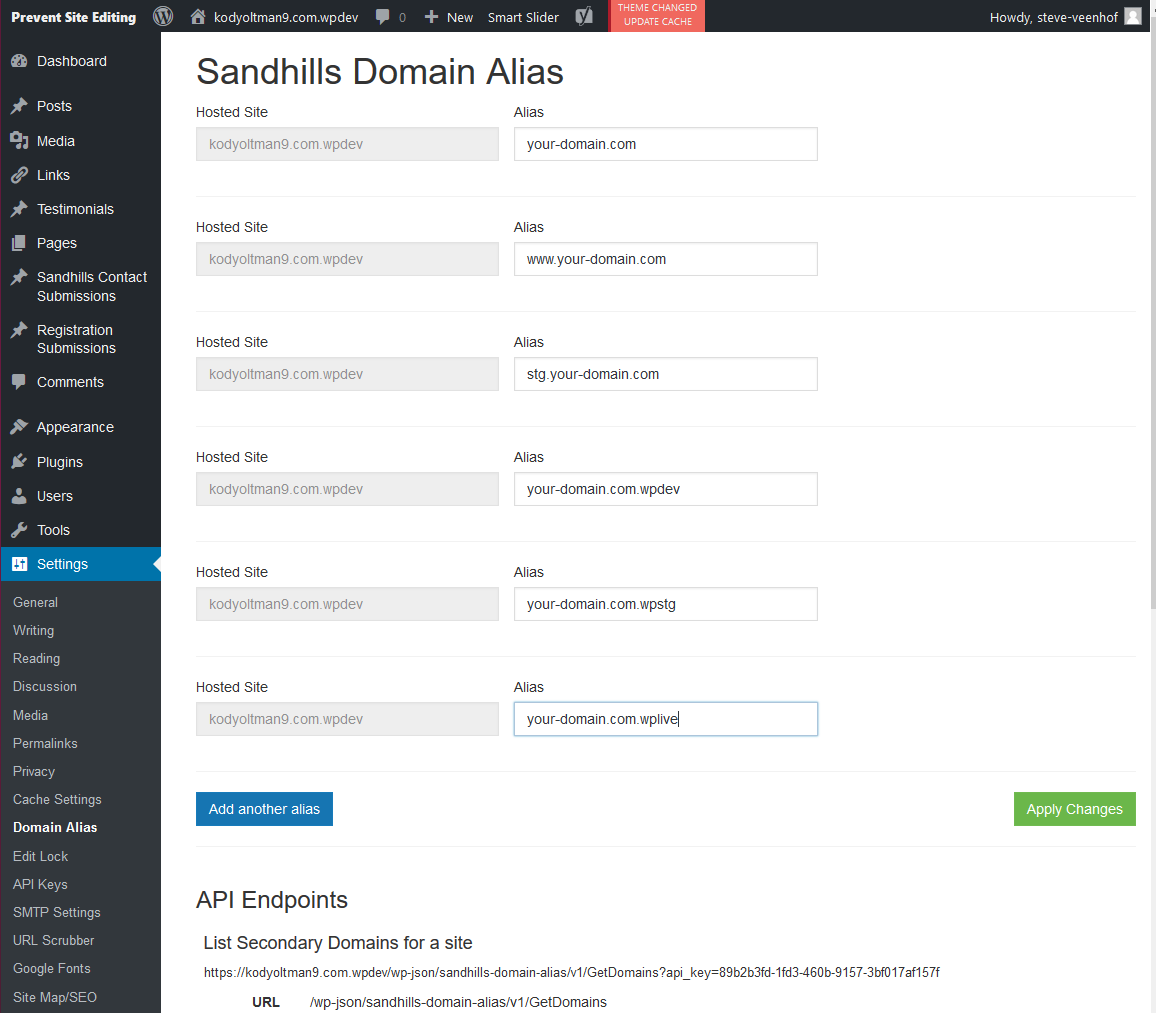Click the Testimonials pin icon
Viewport: 1156px width, 1013px height.
[x=19, y=209]
